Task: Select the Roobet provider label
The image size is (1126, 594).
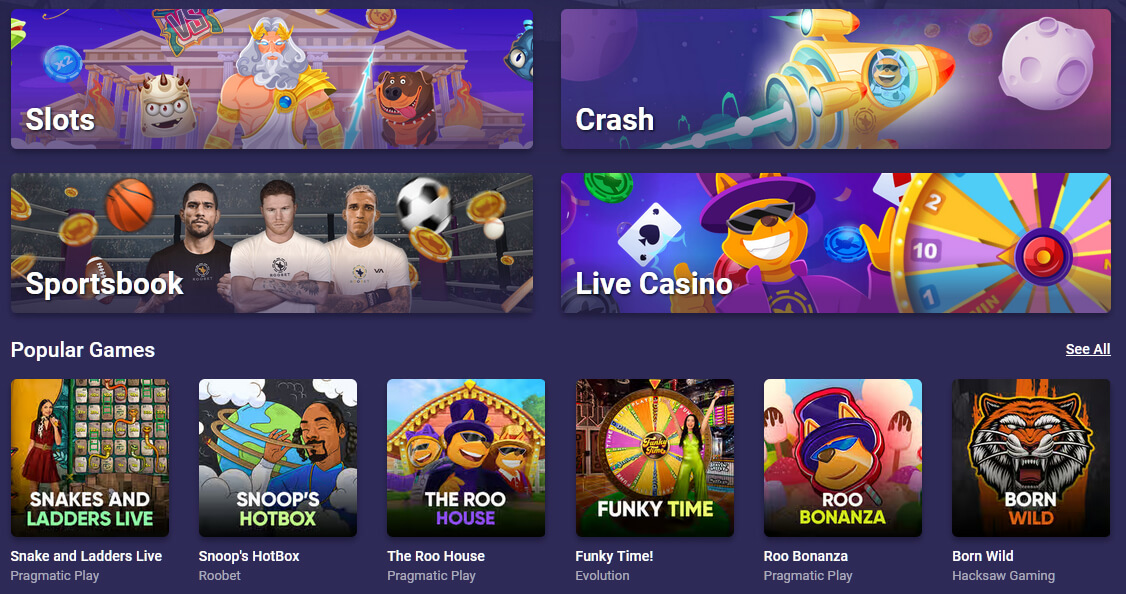Action: 220,575
